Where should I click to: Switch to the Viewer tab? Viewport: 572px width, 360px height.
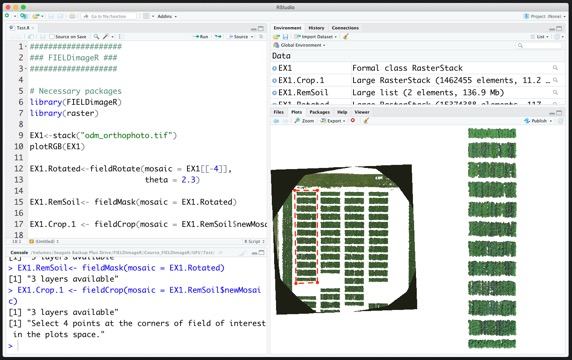362,112
